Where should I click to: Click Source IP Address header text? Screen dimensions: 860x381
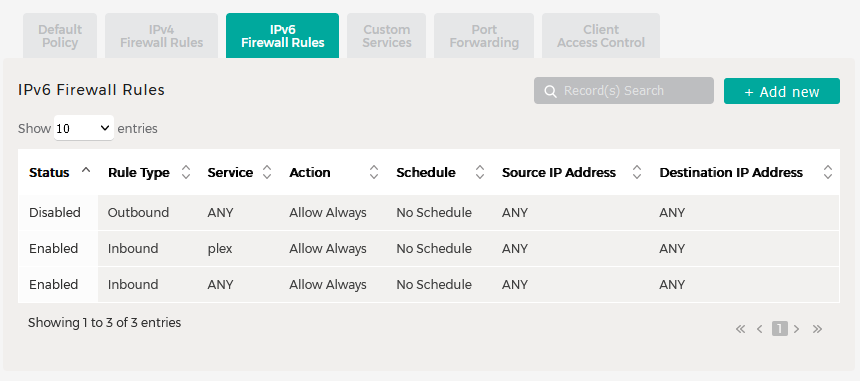[x=559, y=173]
